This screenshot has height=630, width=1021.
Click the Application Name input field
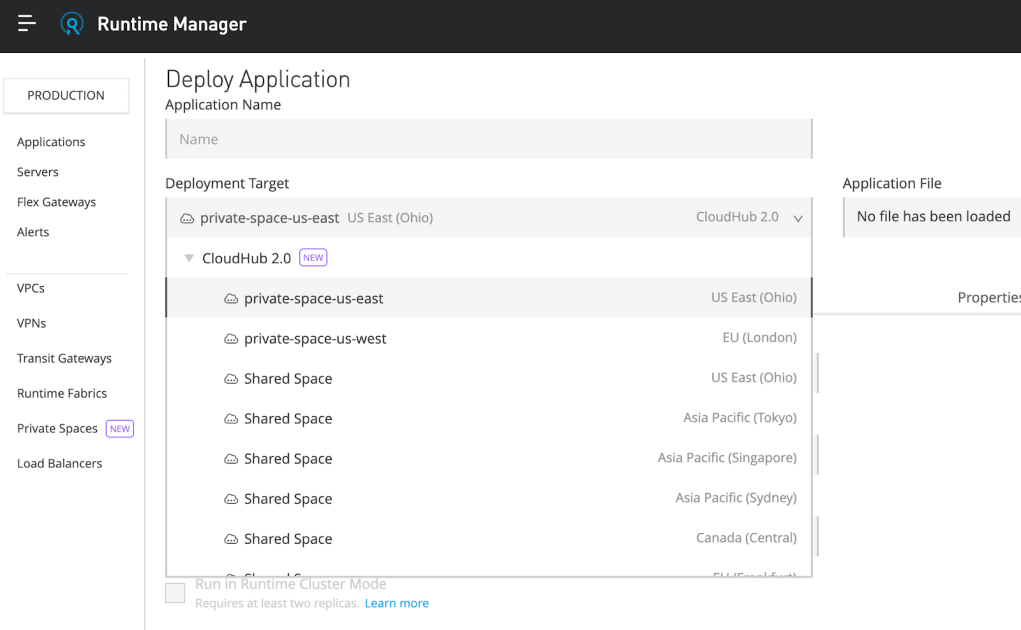point(488,137)
